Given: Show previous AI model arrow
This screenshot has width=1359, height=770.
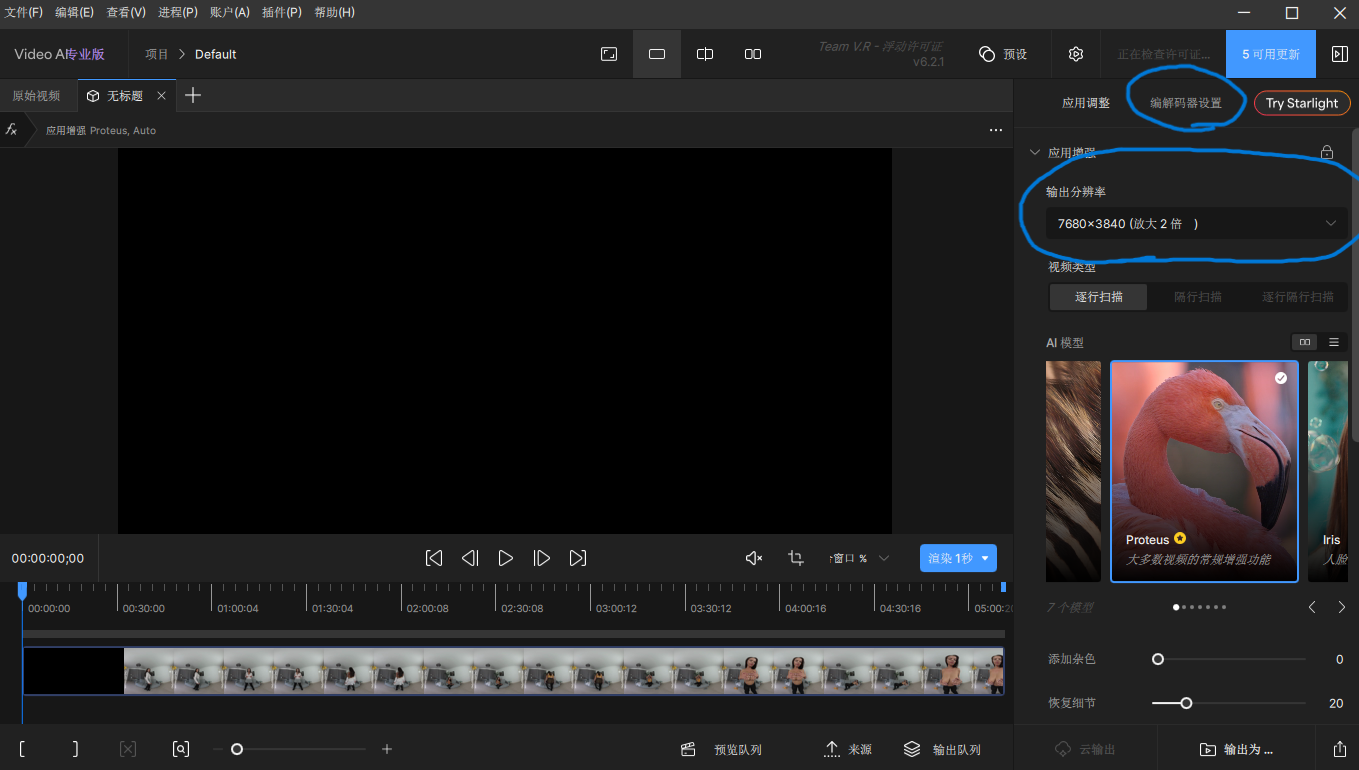Looking at the screenshot, I should (x=1313, y=607).
